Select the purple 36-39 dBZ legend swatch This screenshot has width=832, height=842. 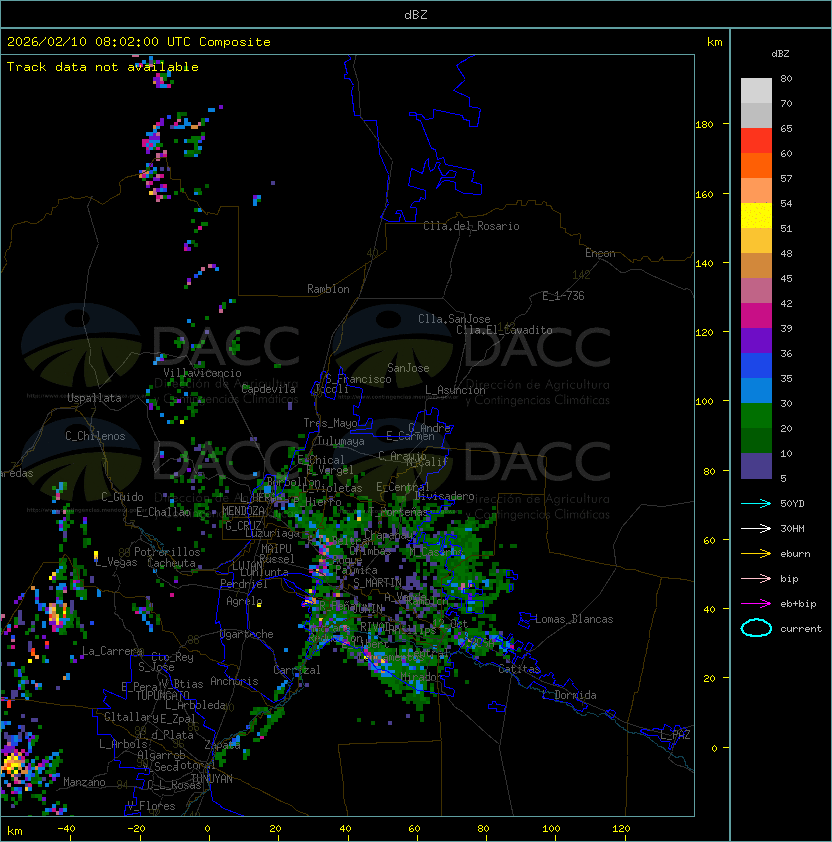(x=756, y=340)
